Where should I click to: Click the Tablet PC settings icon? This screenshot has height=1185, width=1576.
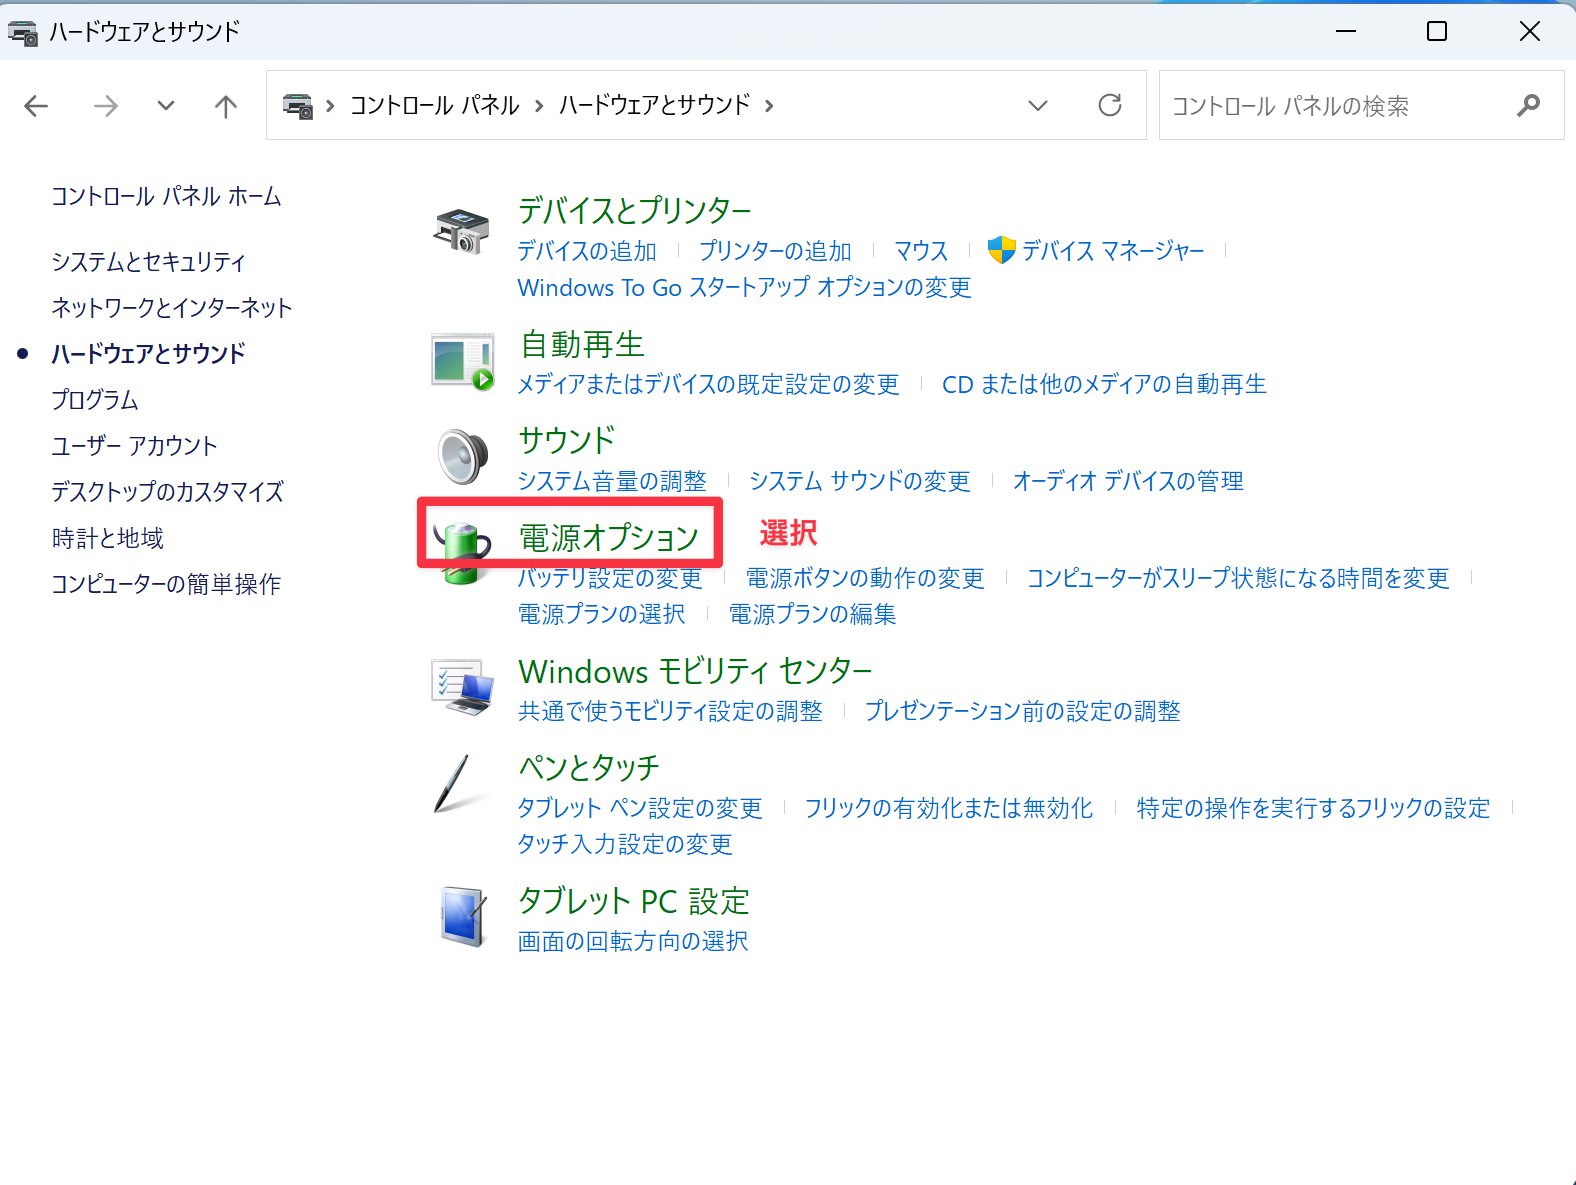(462, 916)
